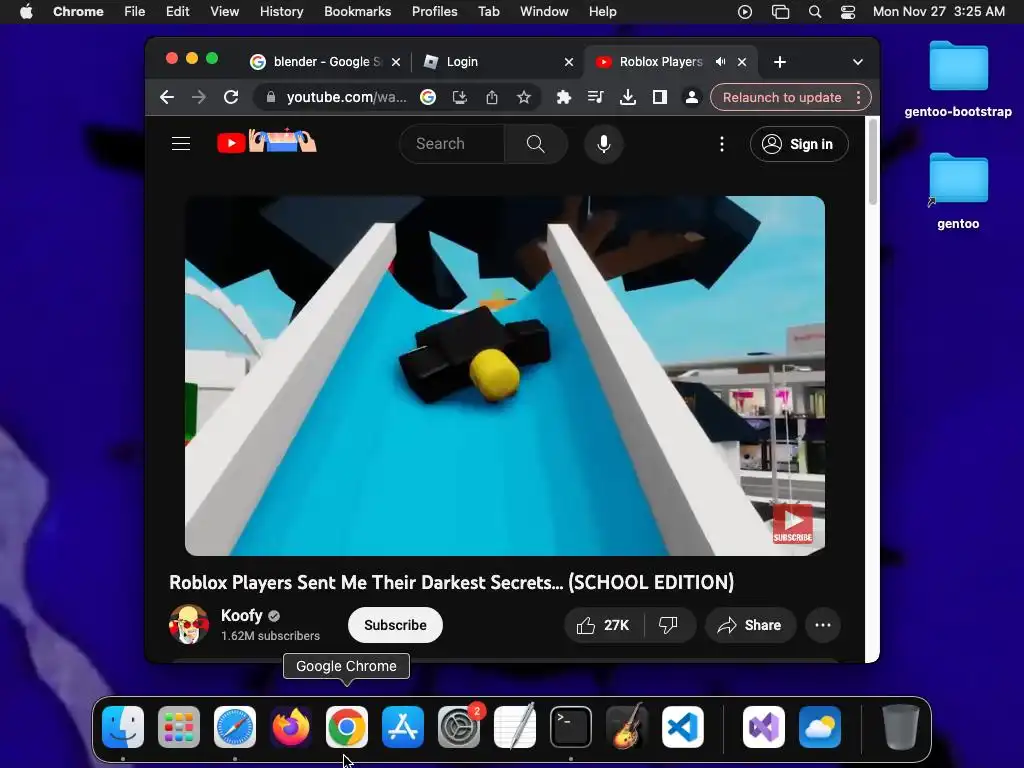
Task: Open Terminal from the Dock
Action: click(571, 727)
